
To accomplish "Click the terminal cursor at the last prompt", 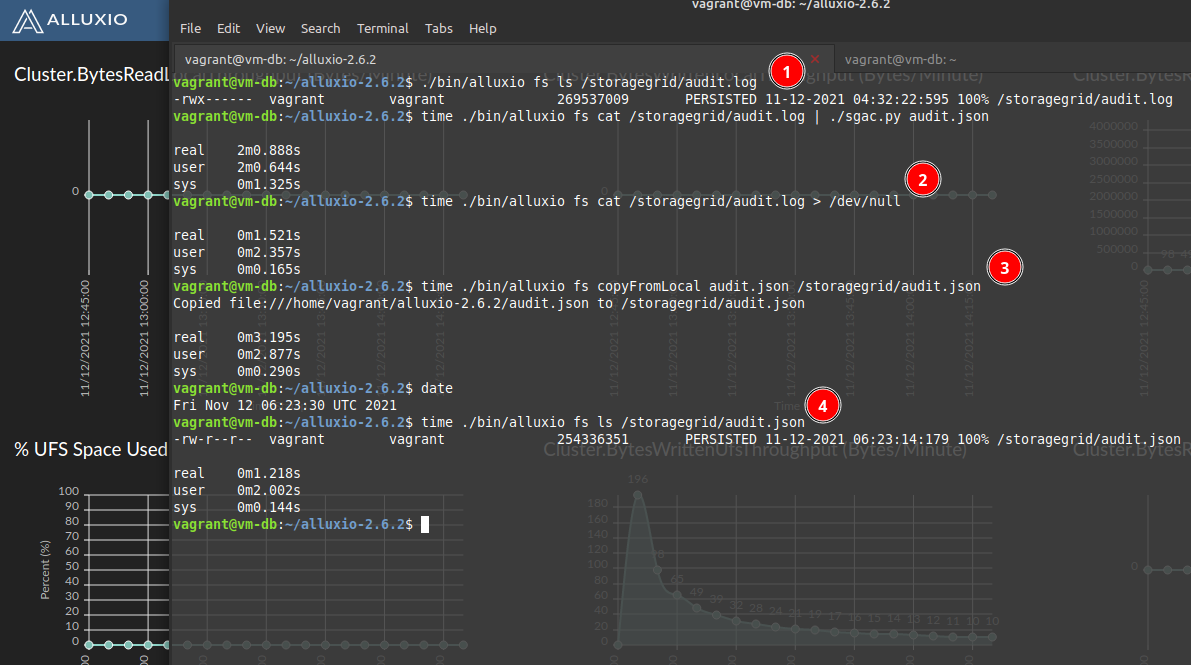I will 425,524.
